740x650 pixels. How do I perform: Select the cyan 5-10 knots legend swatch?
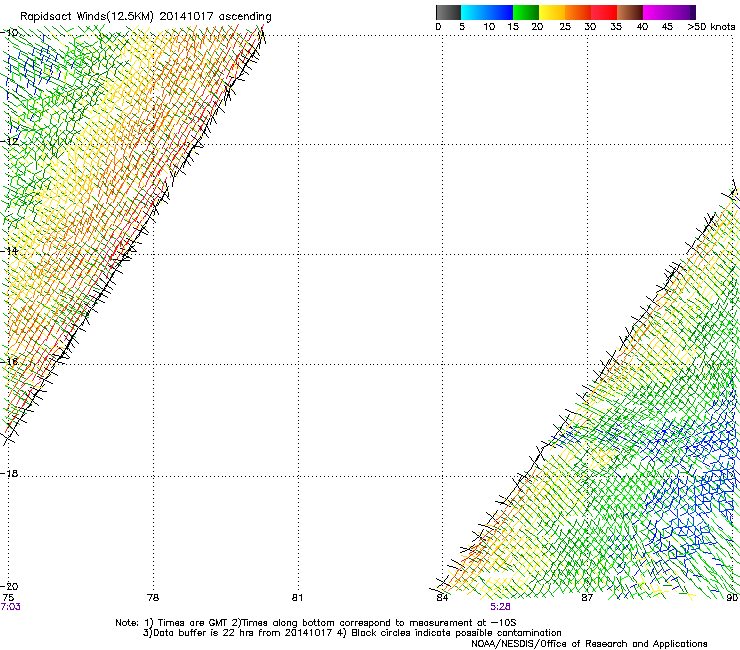pyautogui.click(x=474, y=12)
